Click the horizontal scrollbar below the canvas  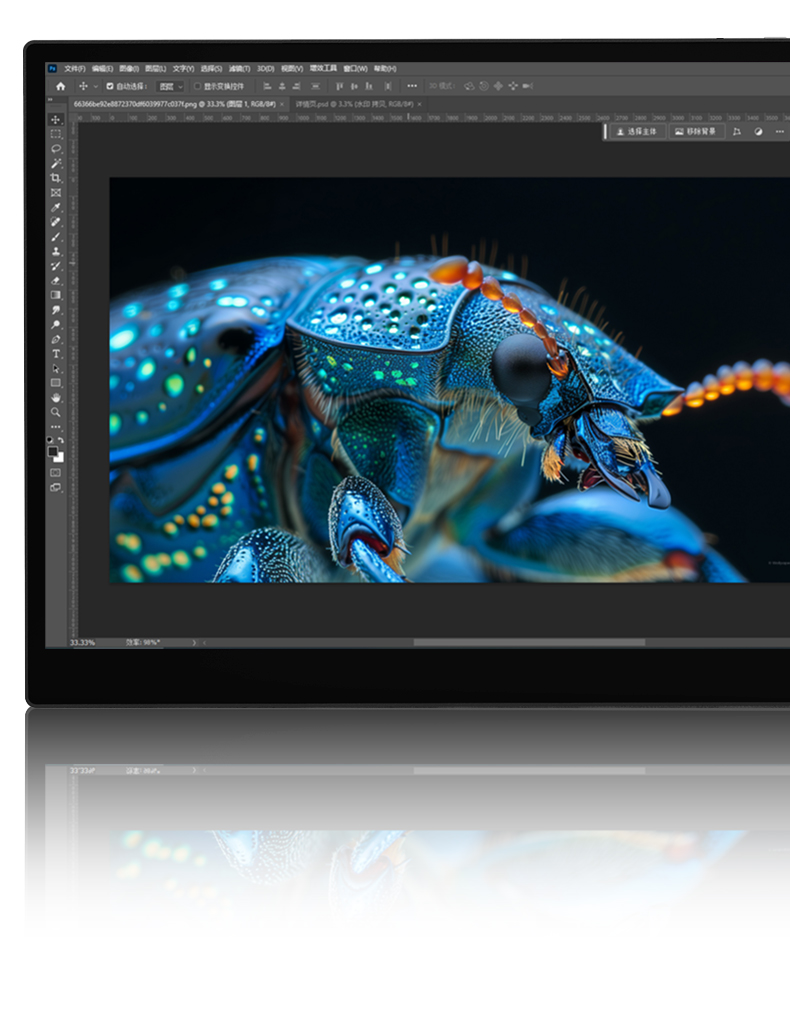[529, 643]
